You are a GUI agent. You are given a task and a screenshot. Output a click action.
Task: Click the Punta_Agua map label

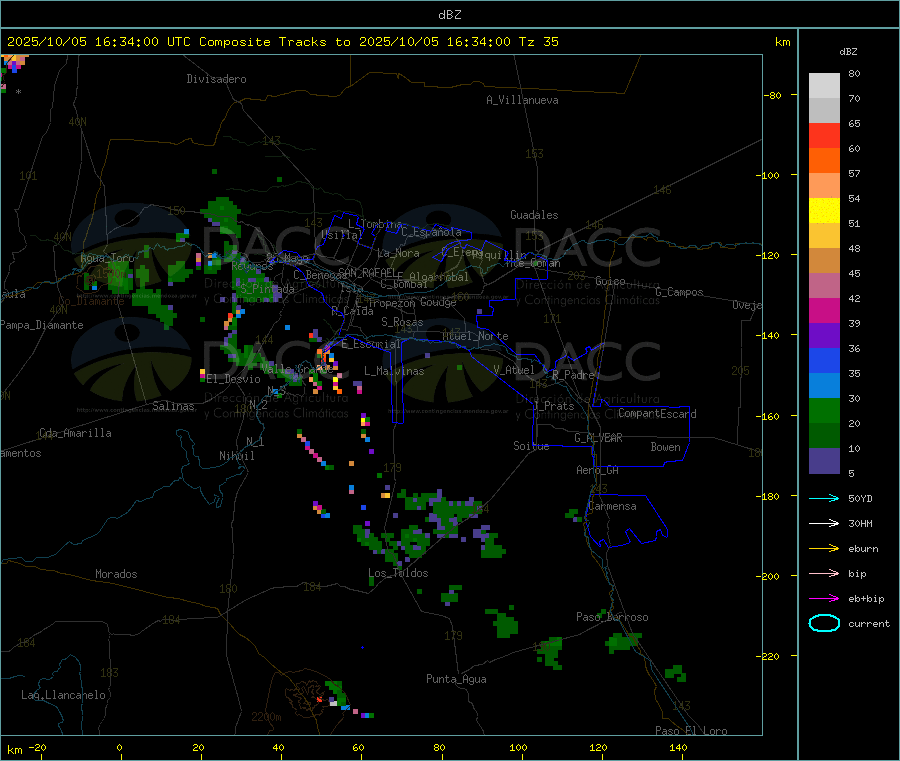point(456,679)
